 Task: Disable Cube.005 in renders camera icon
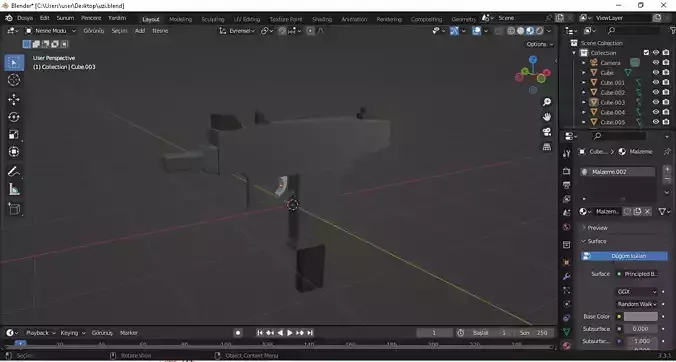click(x=666, y=122)
